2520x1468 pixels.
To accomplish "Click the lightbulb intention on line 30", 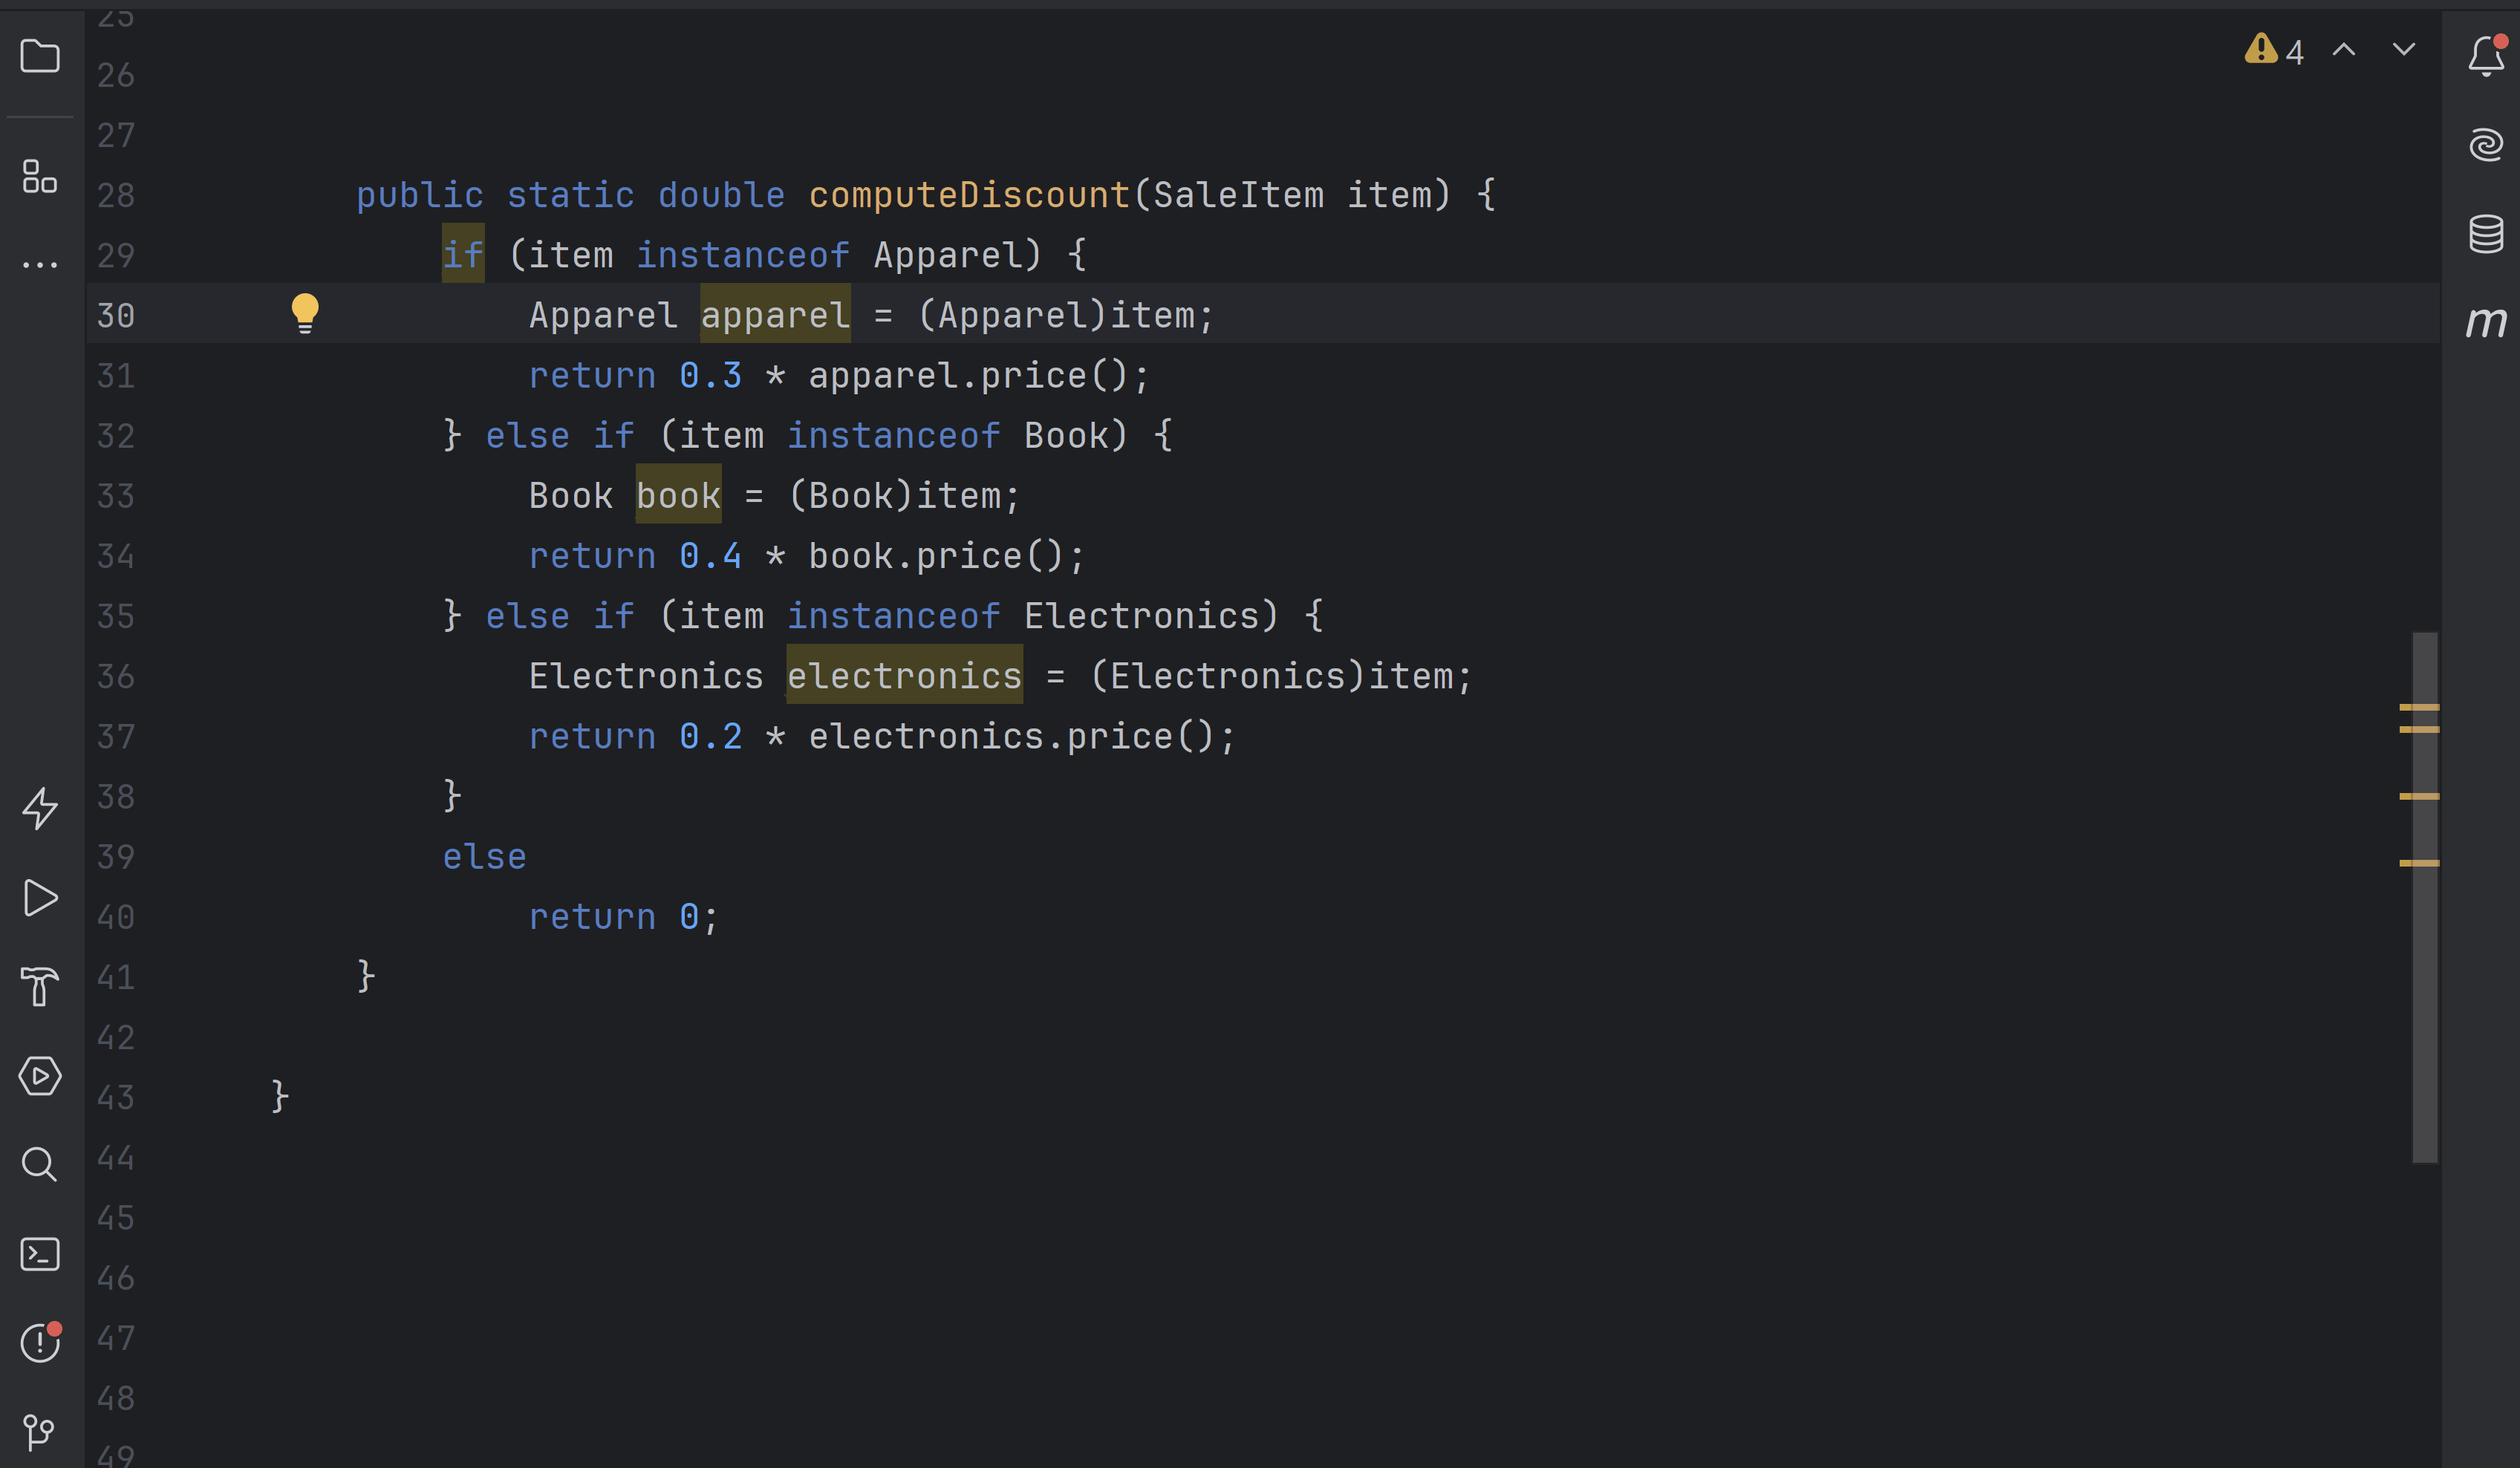I will click(306, 313).
